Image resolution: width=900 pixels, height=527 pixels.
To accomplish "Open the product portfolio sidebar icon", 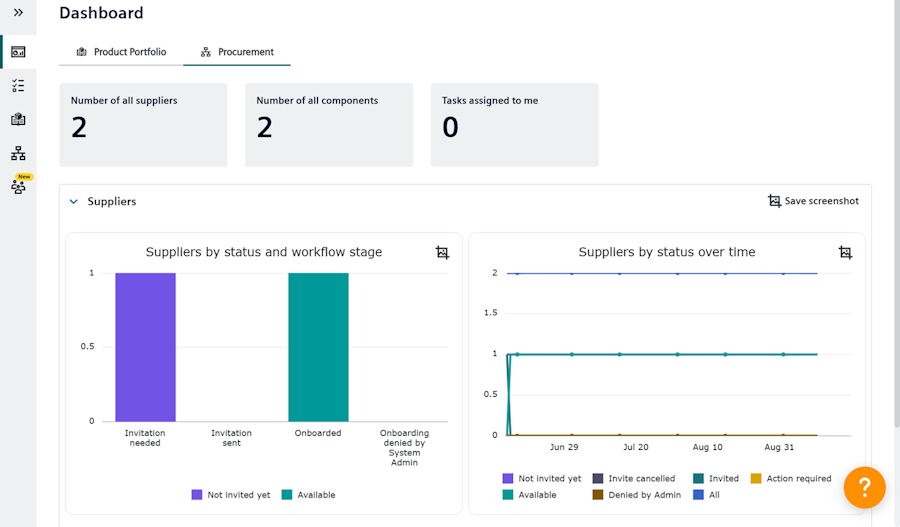I will coord(18,119).
